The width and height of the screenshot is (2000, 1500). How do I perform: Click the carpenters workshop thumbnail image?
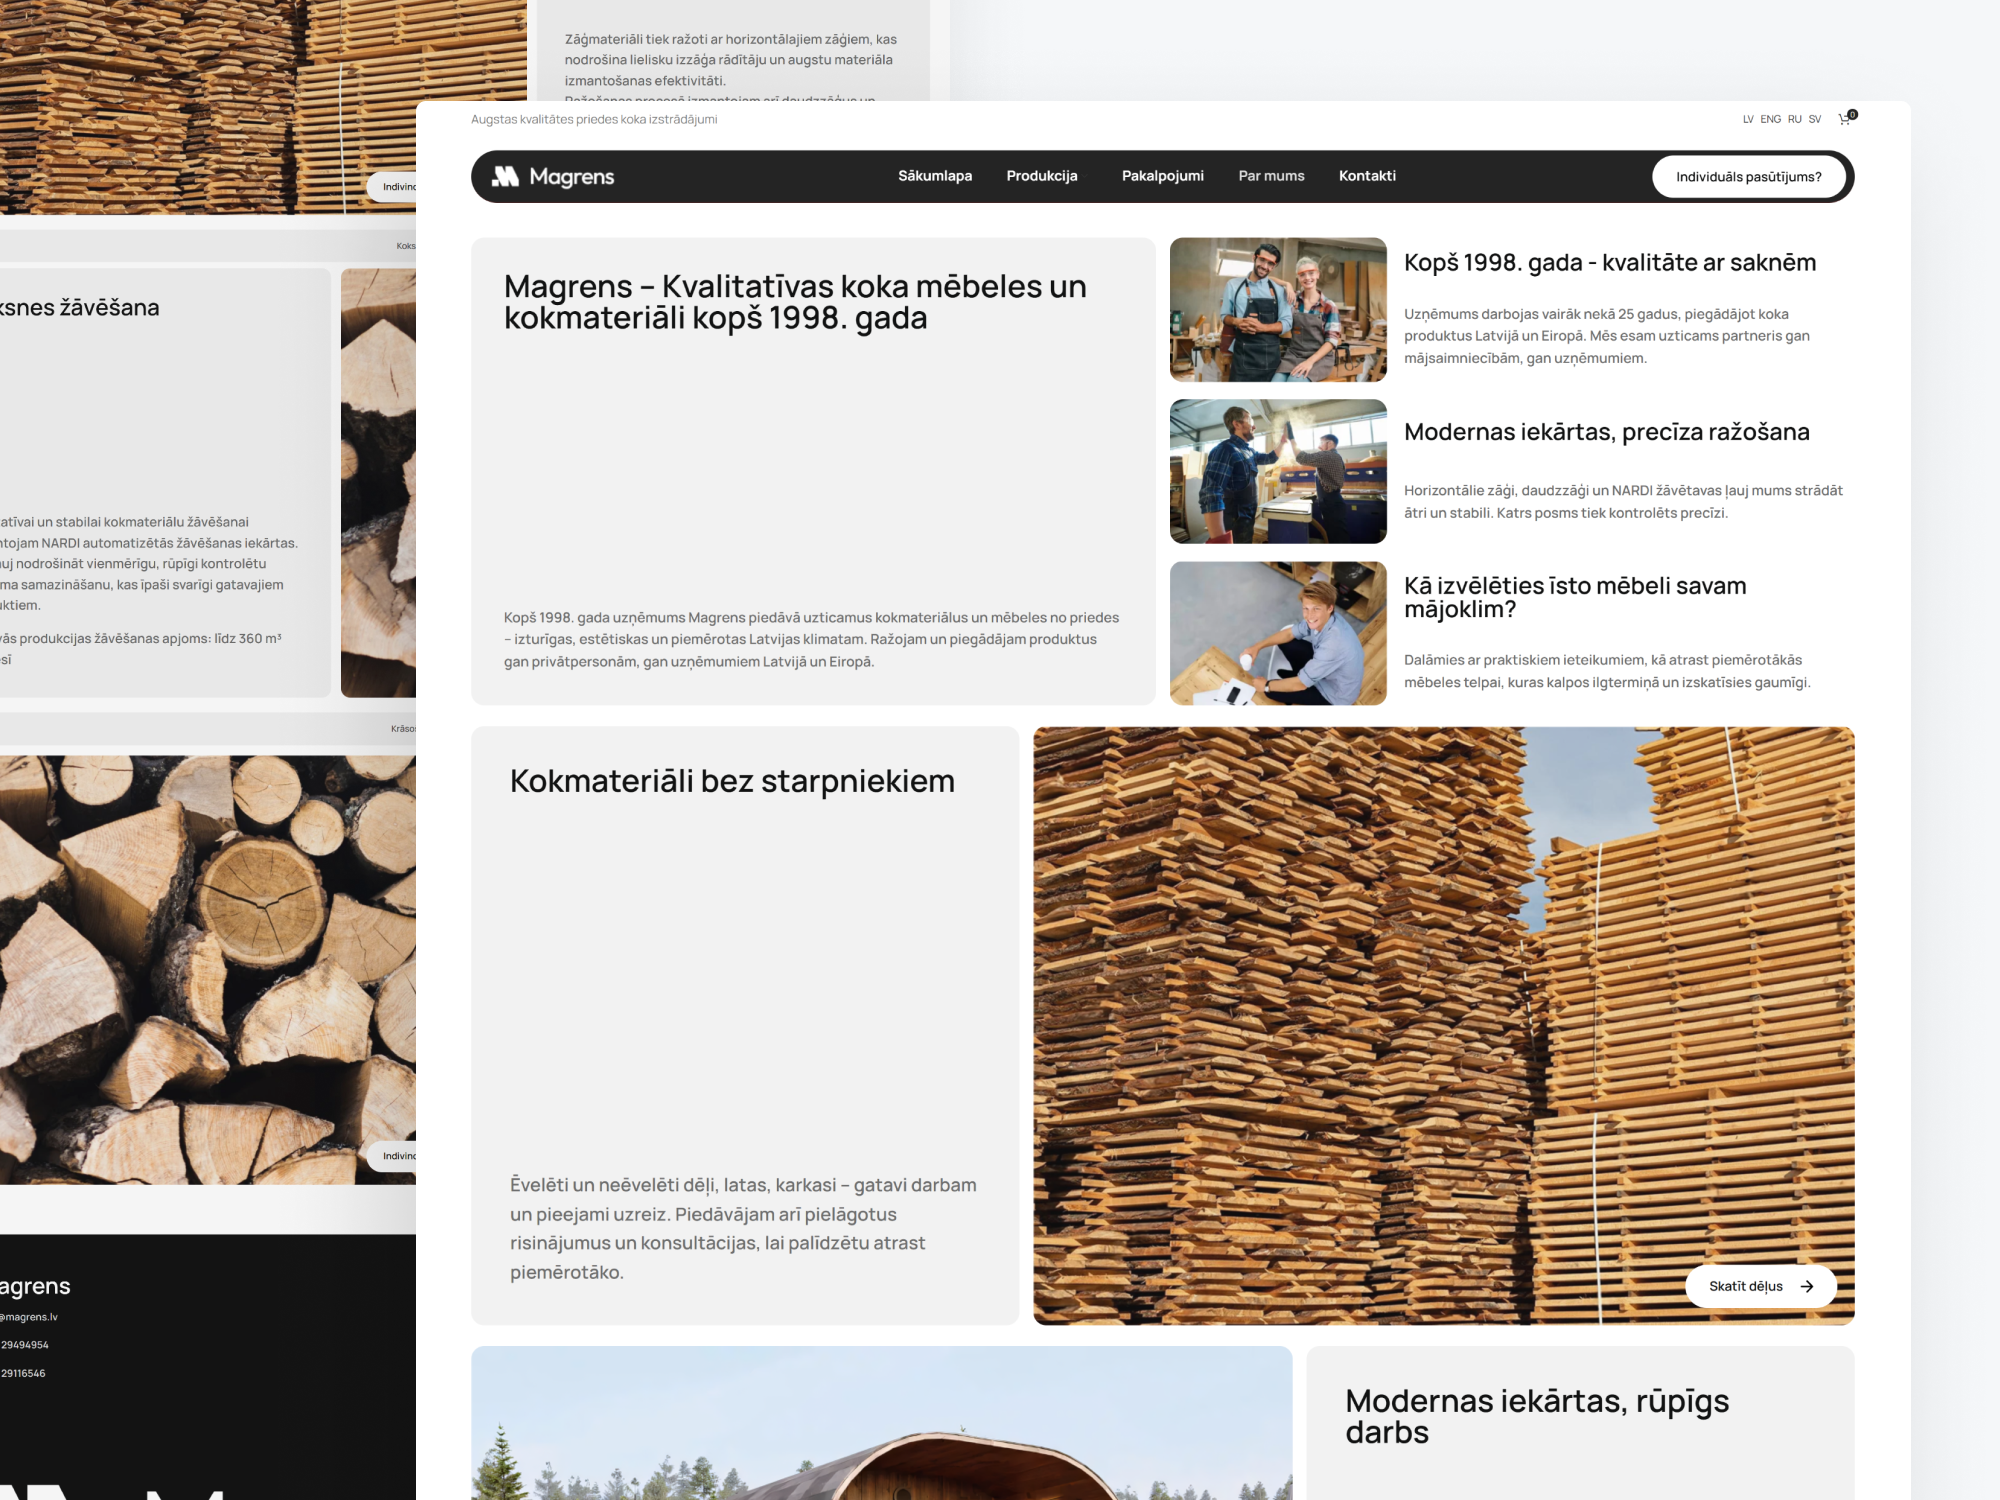[1279, 310]
